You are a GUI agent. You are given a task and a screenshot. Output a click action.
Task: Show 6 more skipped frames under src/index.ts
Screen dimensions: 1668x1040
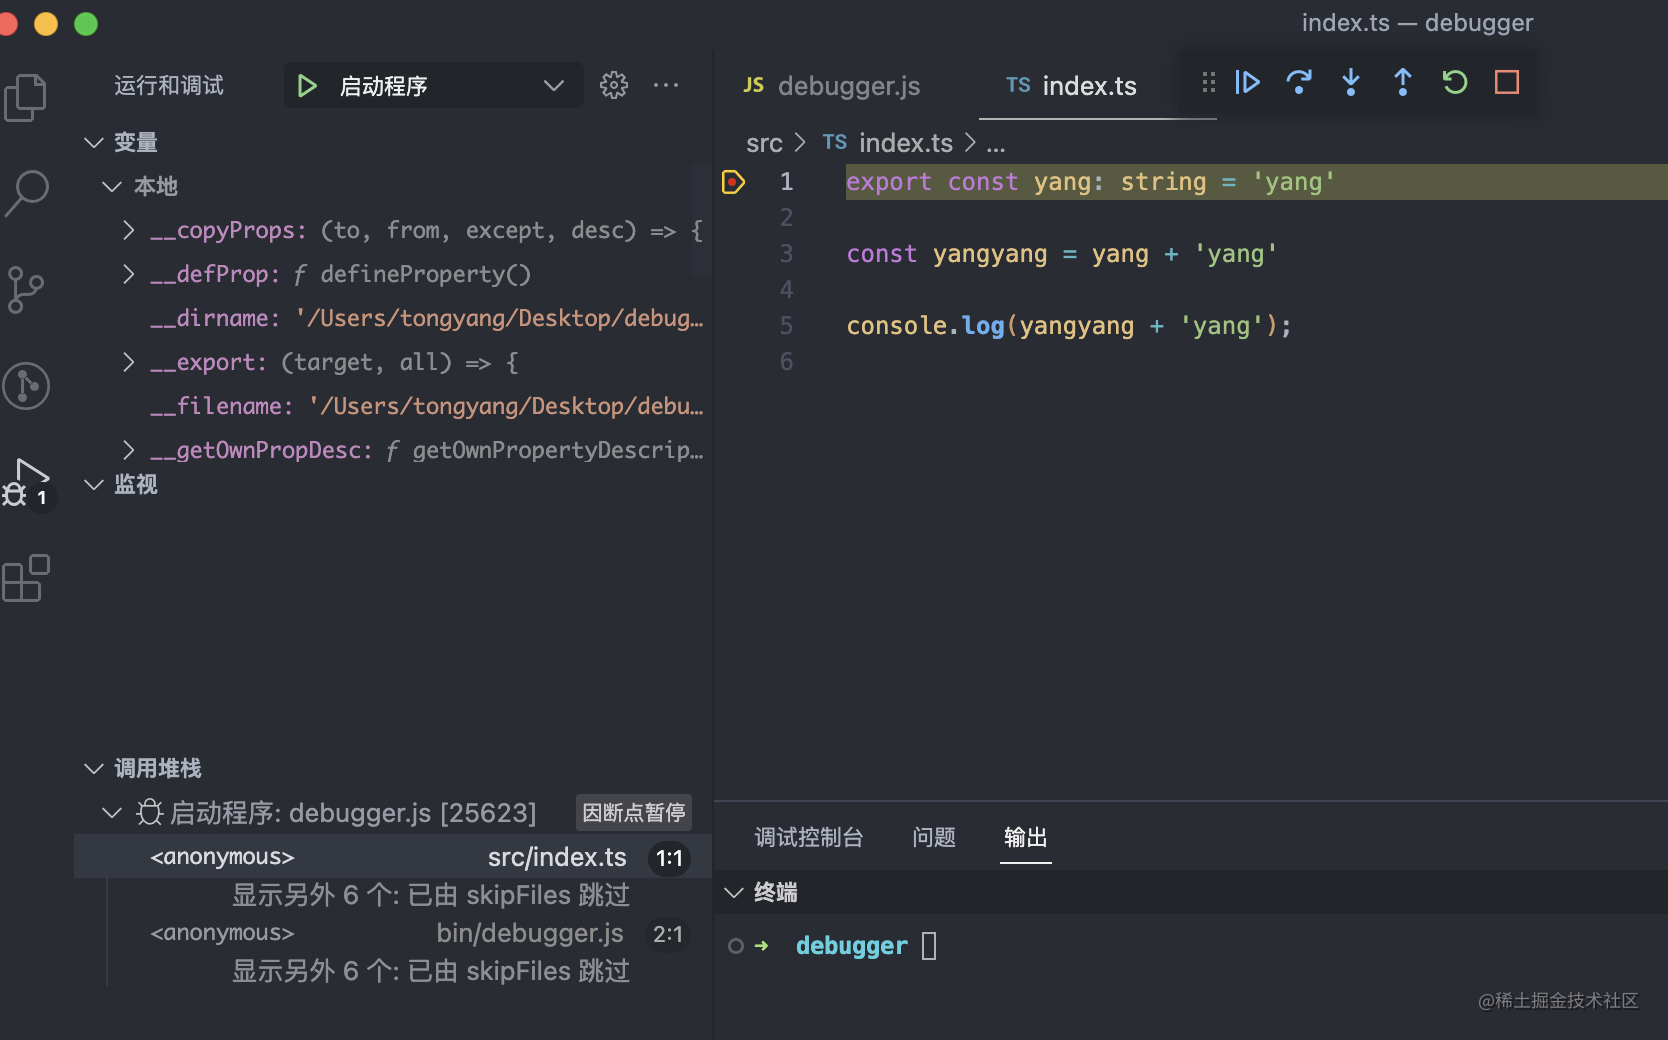tap(430, 895)
